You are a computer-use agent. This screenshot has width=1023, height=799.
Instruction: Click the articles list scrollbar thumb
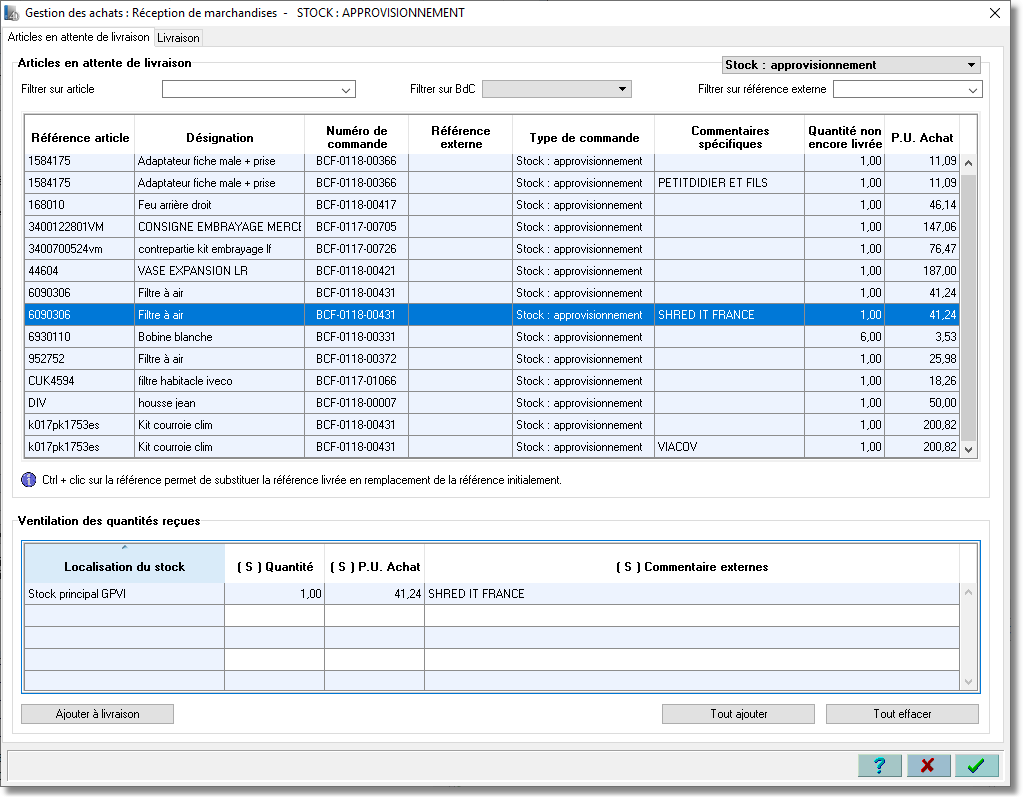[969, 307]
